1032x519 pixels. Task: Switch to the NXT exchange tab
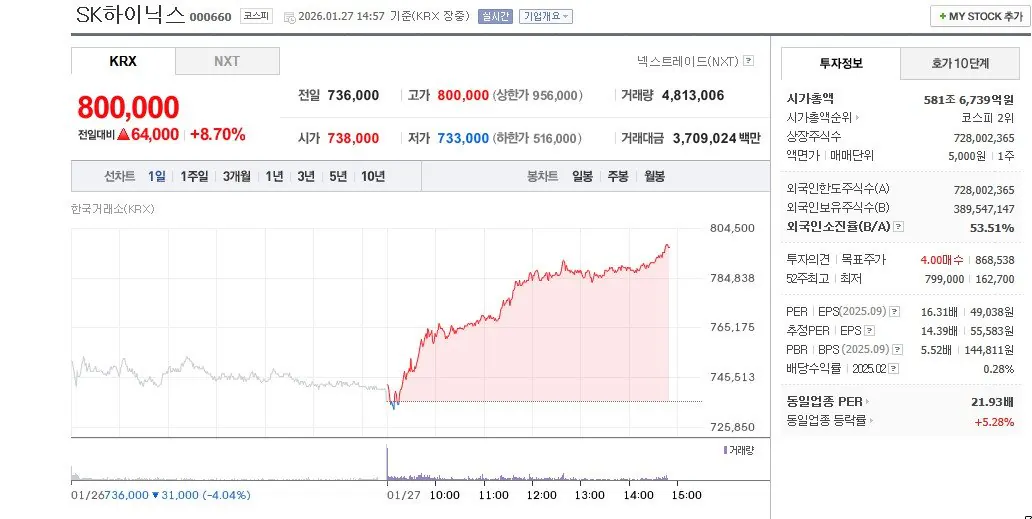[x=227, y=61]
